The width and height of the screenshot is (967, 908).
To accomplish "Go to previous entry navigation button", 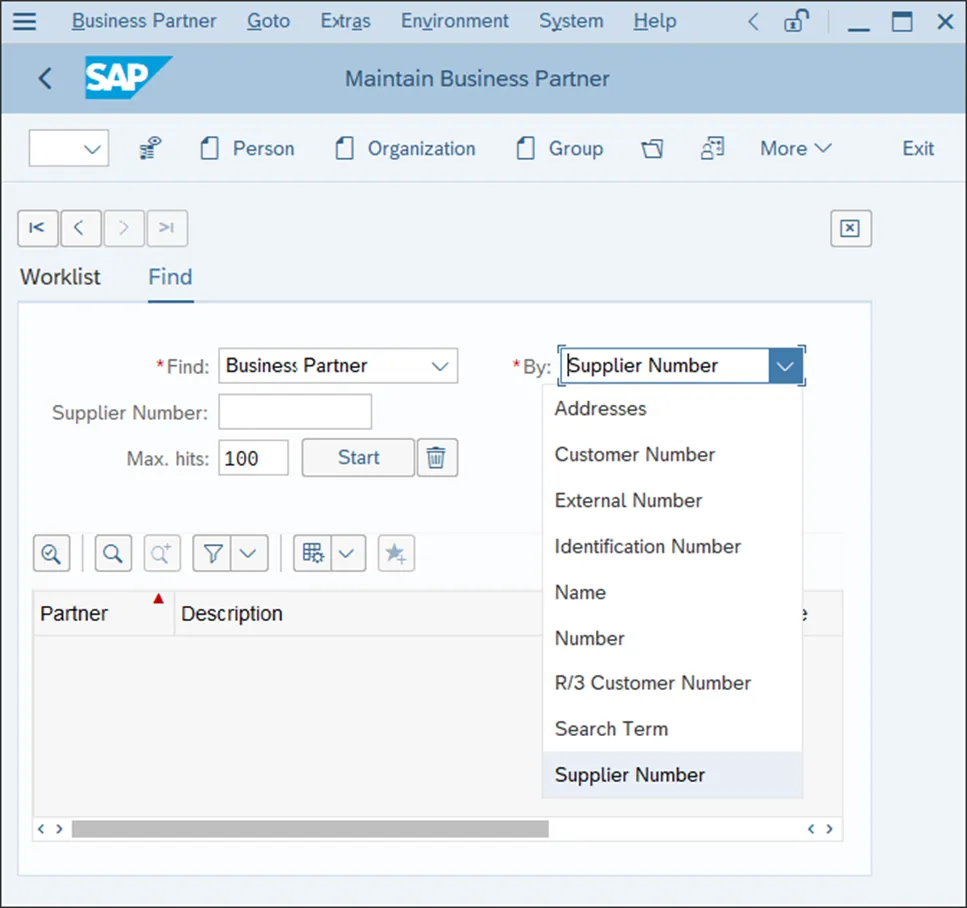I will coord(81,228).
